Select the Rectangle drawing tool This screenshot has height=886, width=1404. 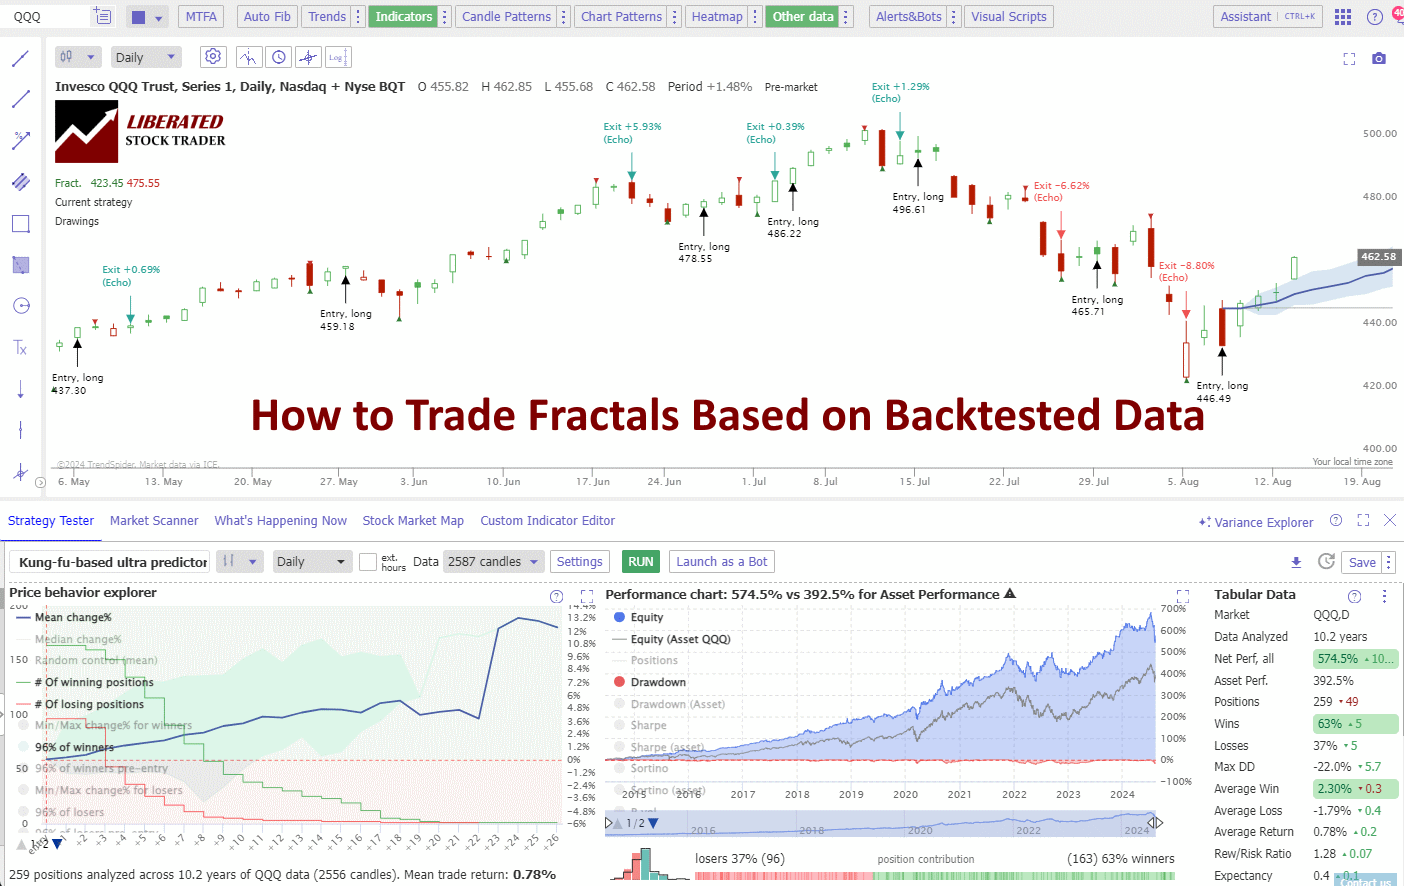point(20,223)
